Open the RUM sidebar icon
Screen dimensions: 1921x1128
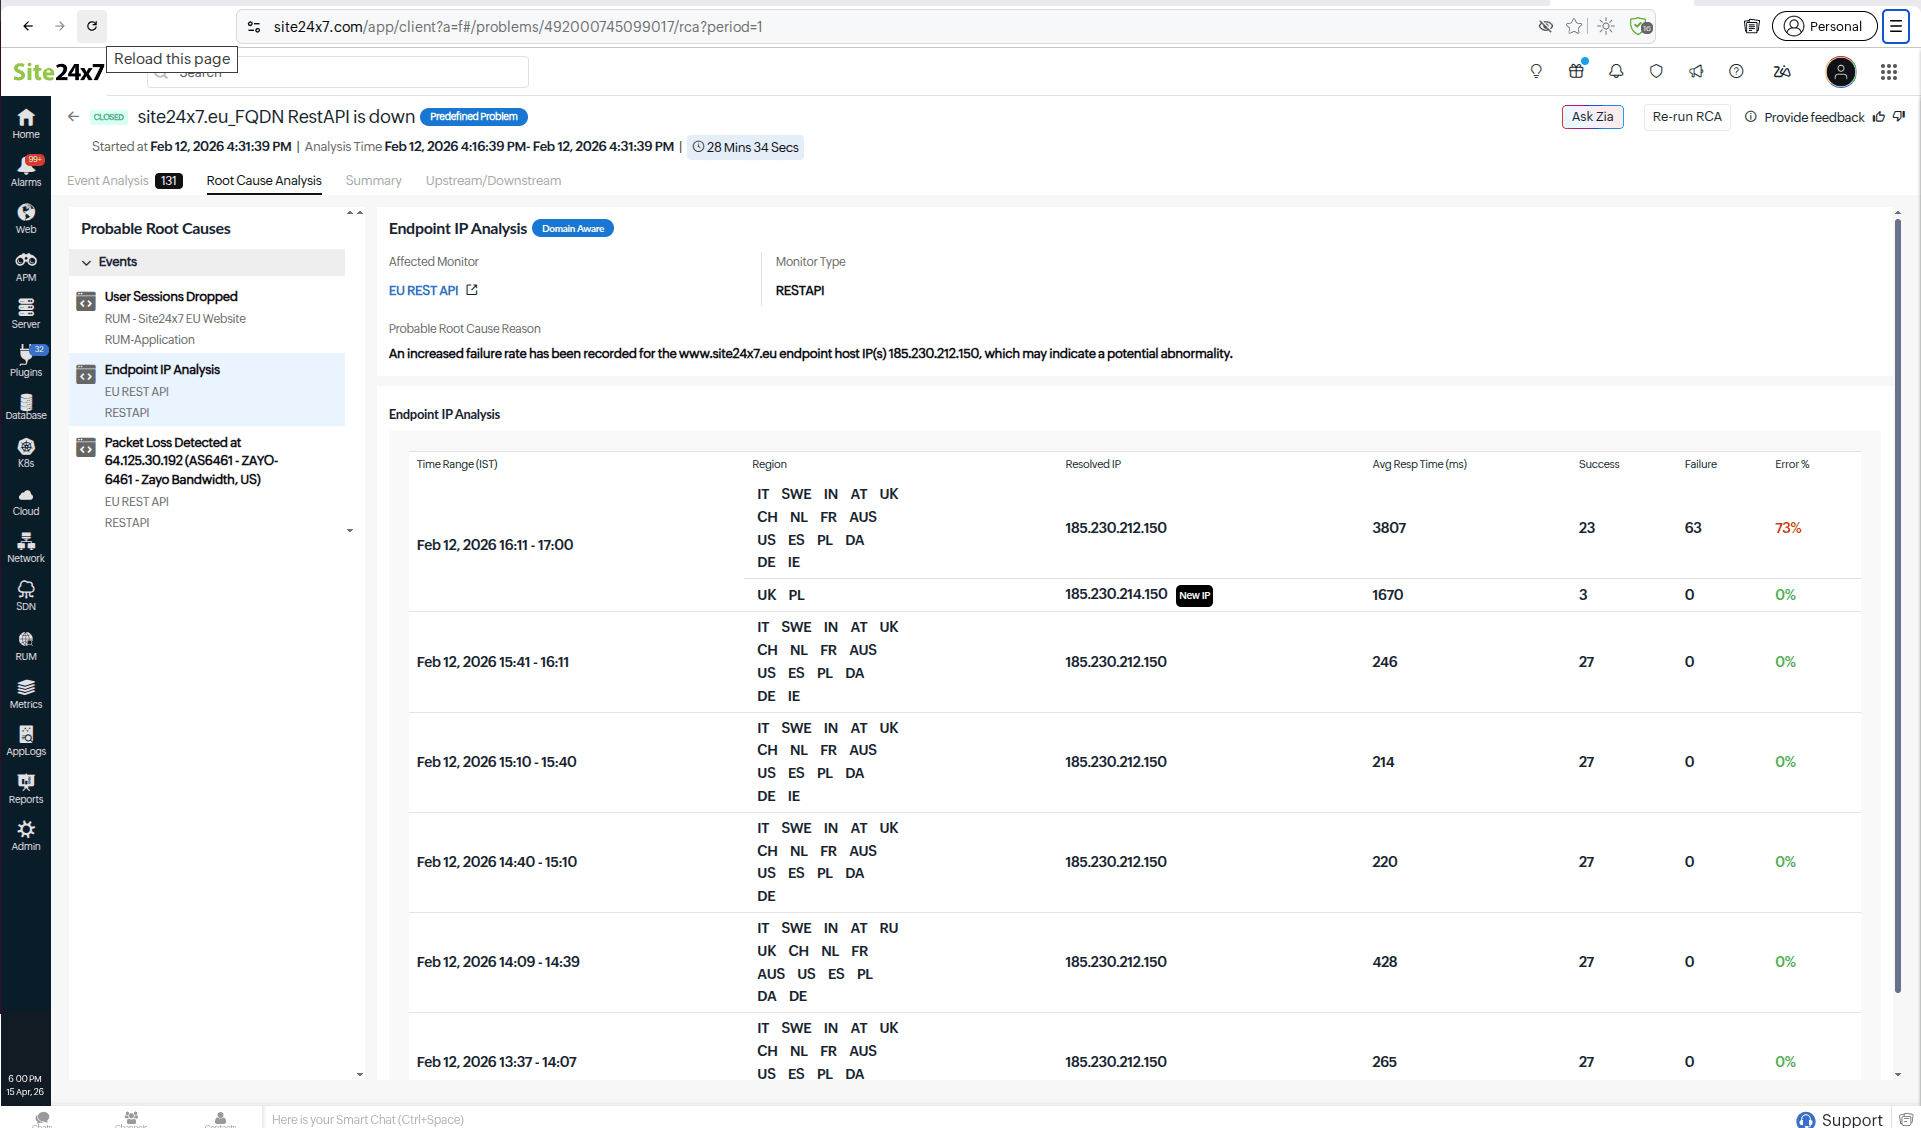tap(26, 646)
